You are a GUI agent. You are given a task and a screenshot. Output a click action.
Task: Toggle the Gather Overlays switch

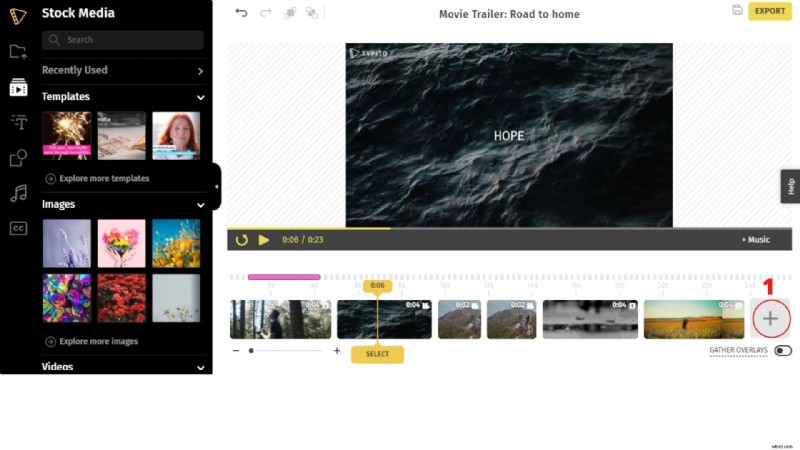coord(783,351)
